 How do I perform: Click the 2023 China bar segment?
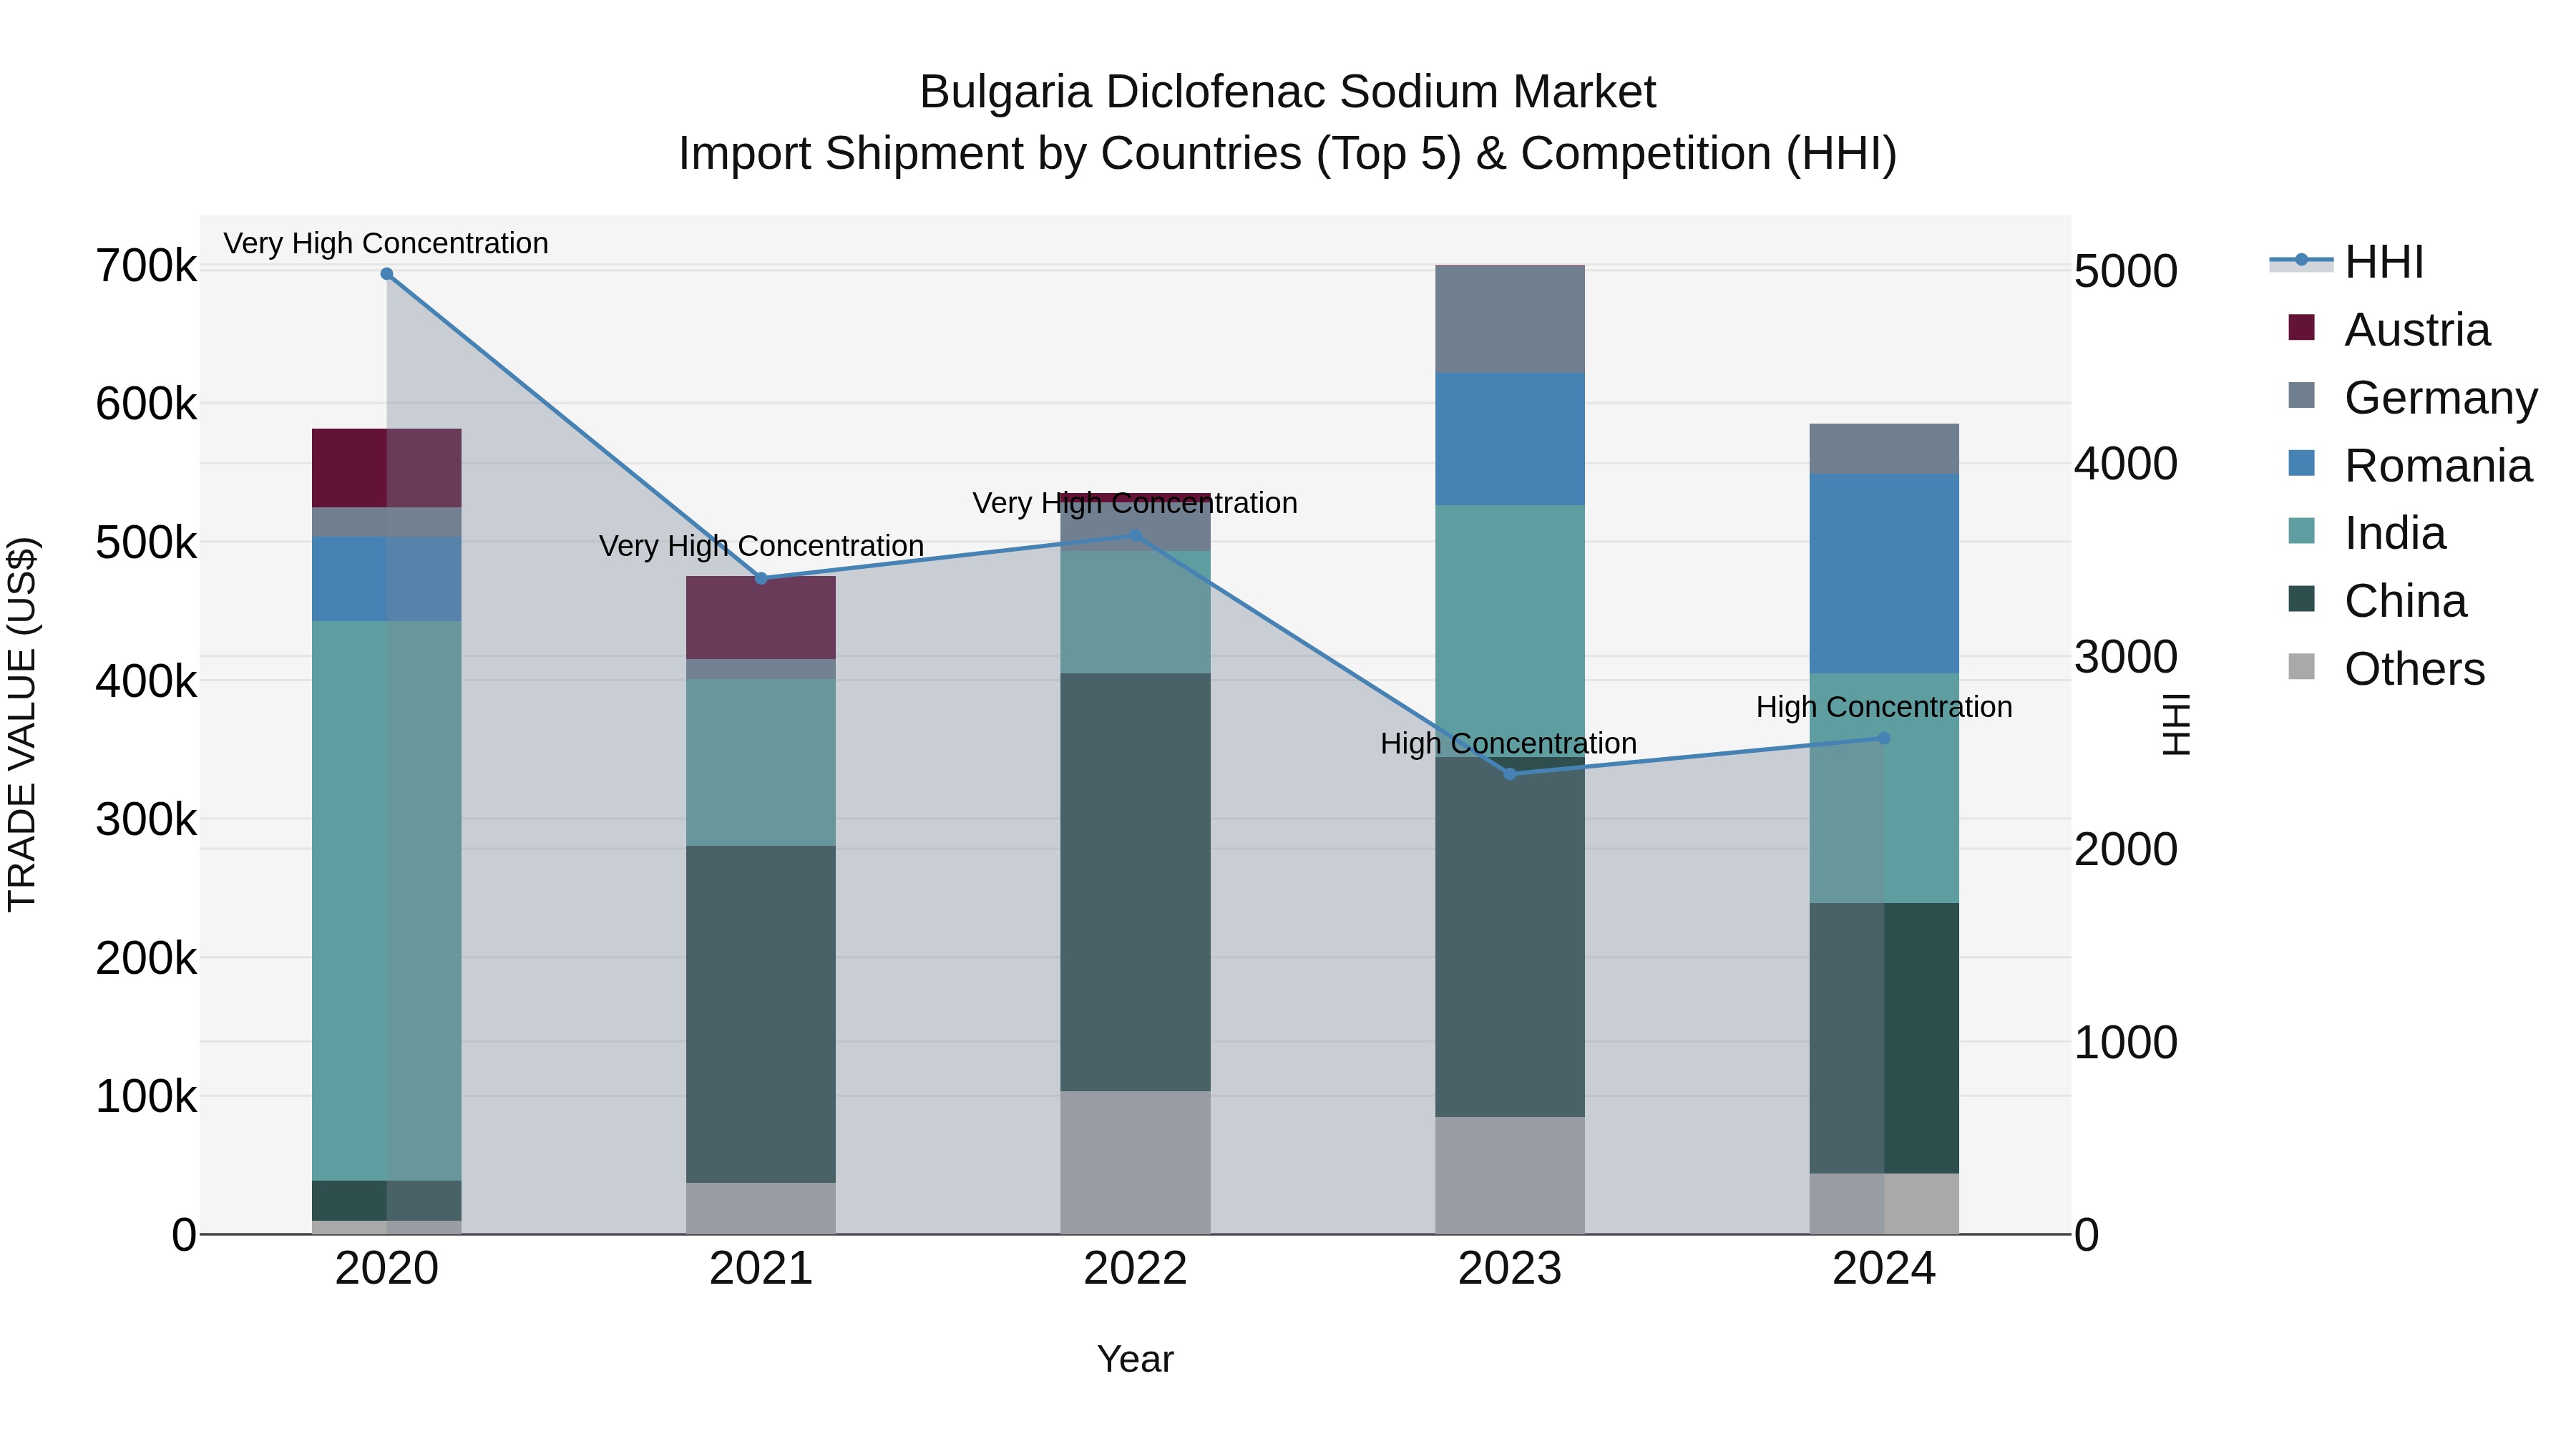(x=1510, y=937)
